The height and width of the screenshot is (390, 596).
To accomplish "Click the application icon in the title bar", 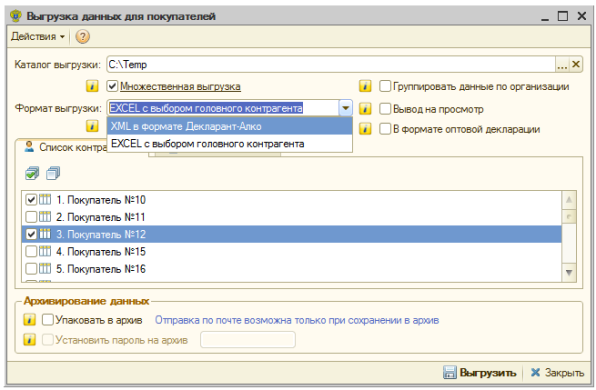I will (x=16, y=16).
